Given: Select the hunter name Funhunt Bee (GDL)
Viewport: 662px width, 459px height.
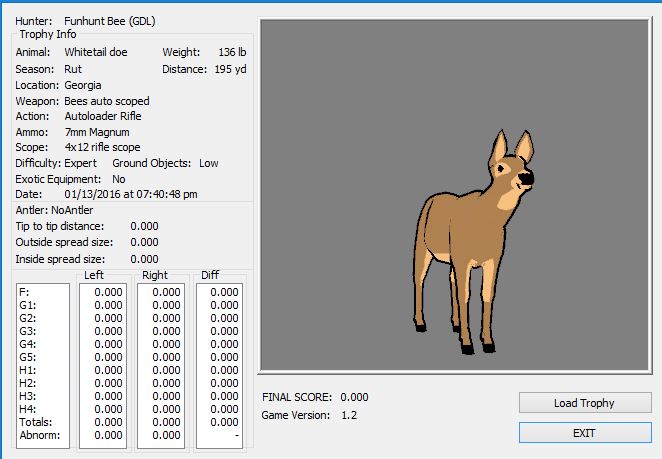Looking at the screenshot, I should [x=109, y=20].
